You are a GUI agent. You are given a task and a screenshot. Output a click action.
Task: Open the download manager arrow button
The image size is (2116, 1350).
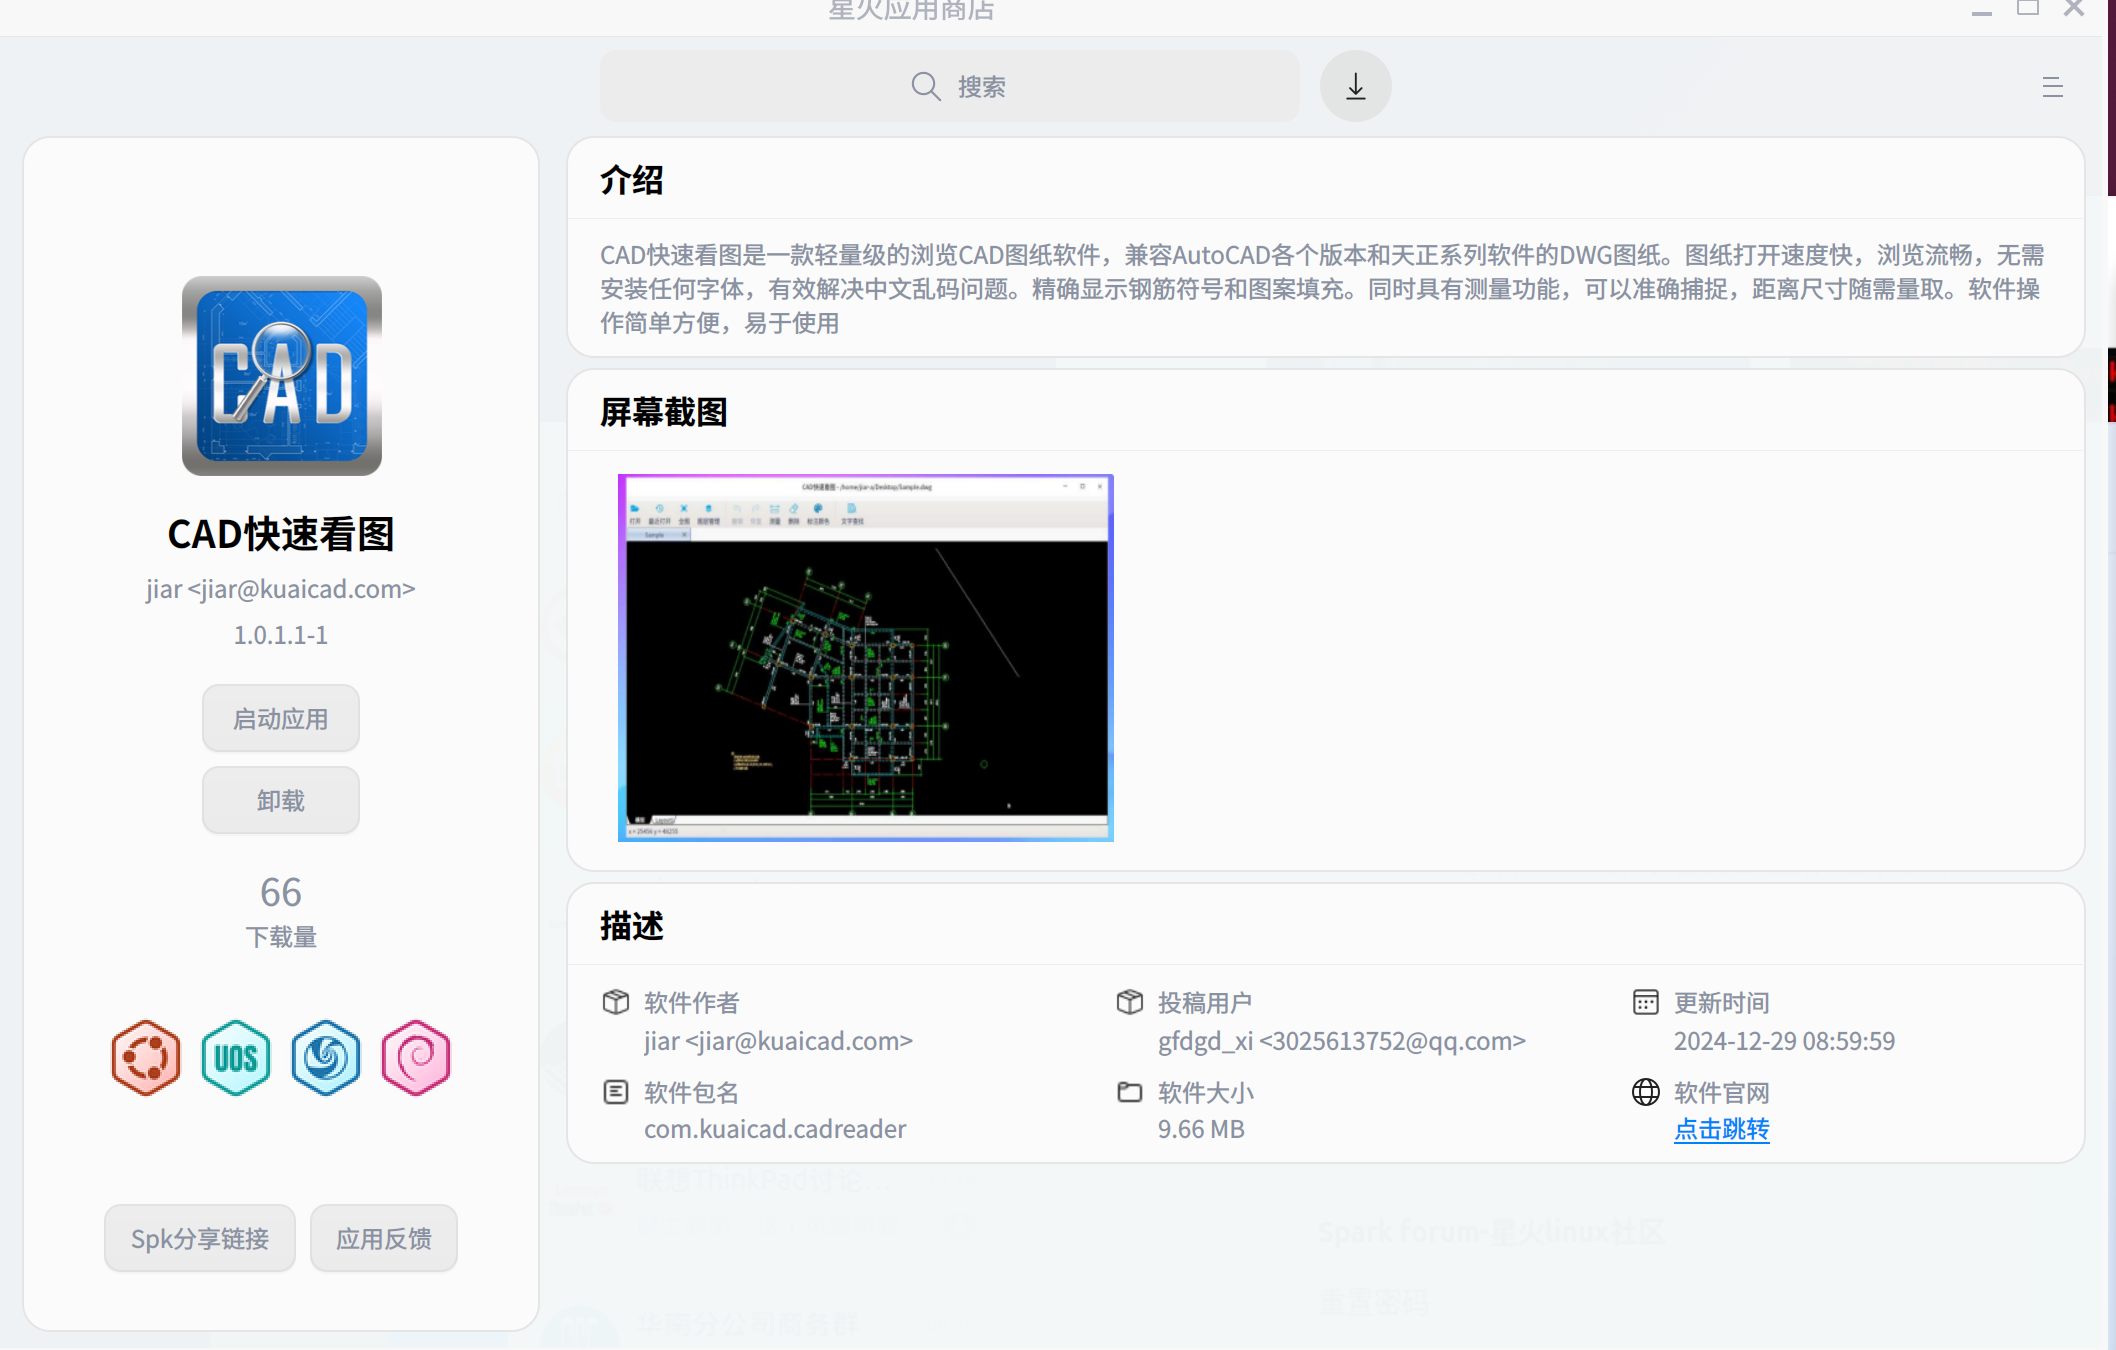pos(1355,86)
